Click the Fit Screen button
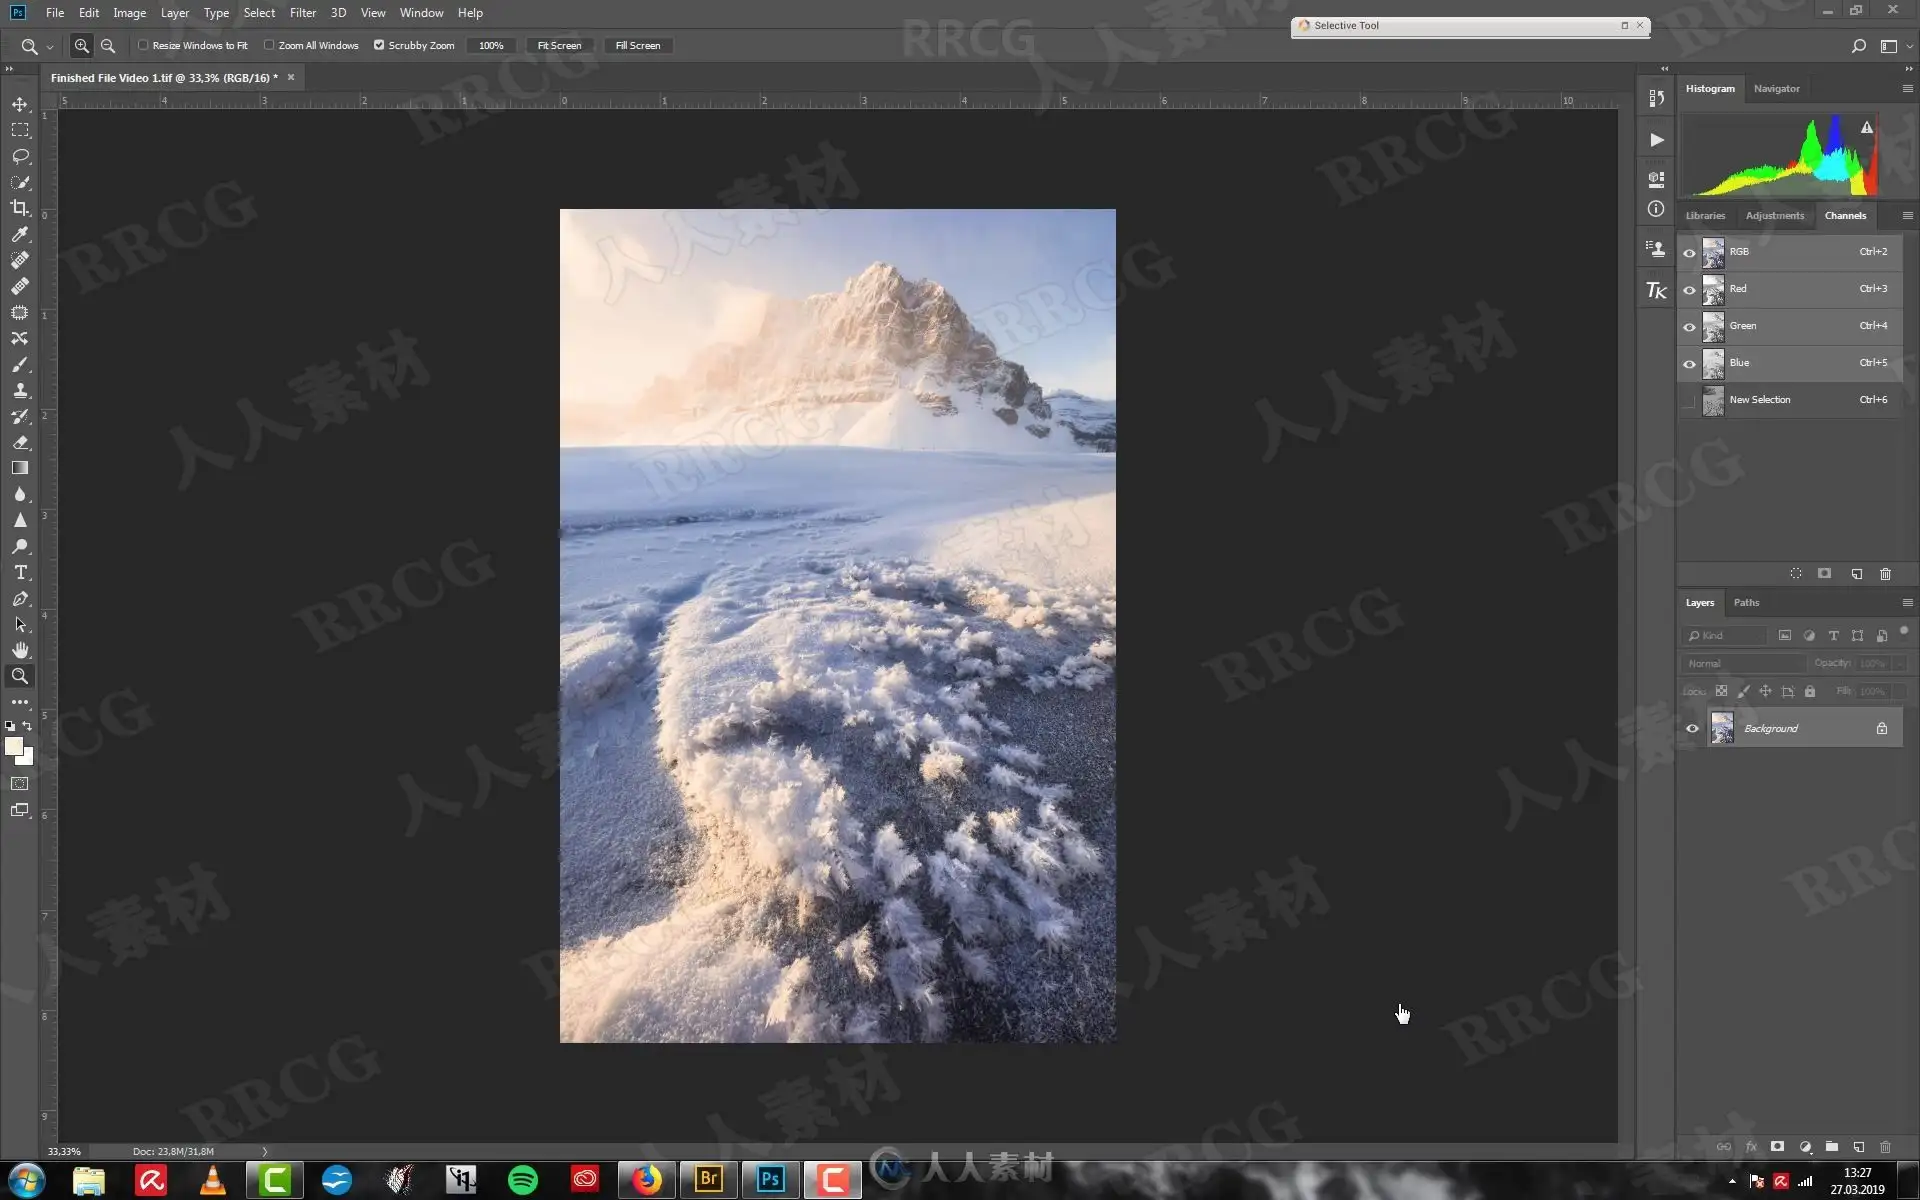 pyautogui.click(x=559, y=46)
